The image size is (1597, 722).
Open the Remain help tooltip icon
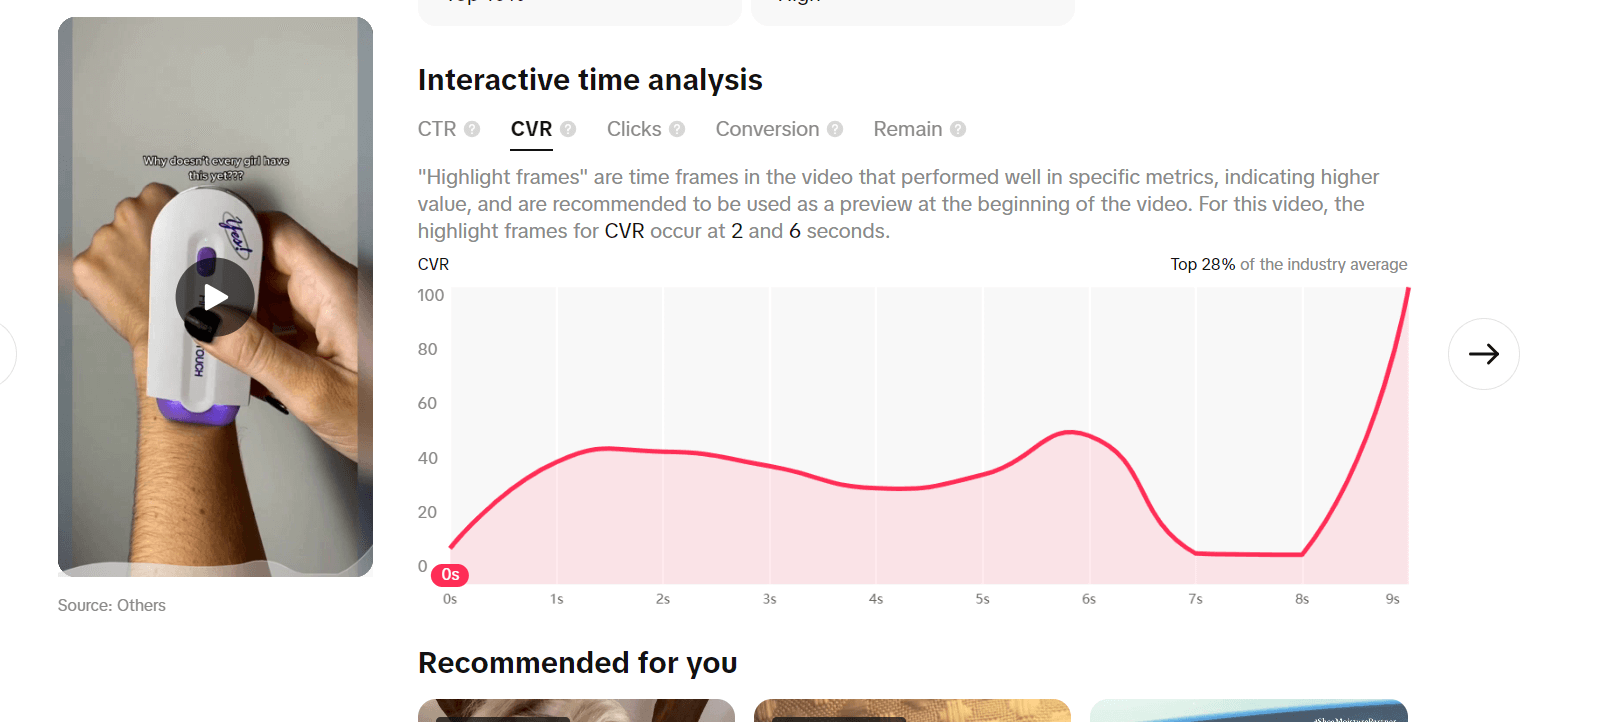958,129
